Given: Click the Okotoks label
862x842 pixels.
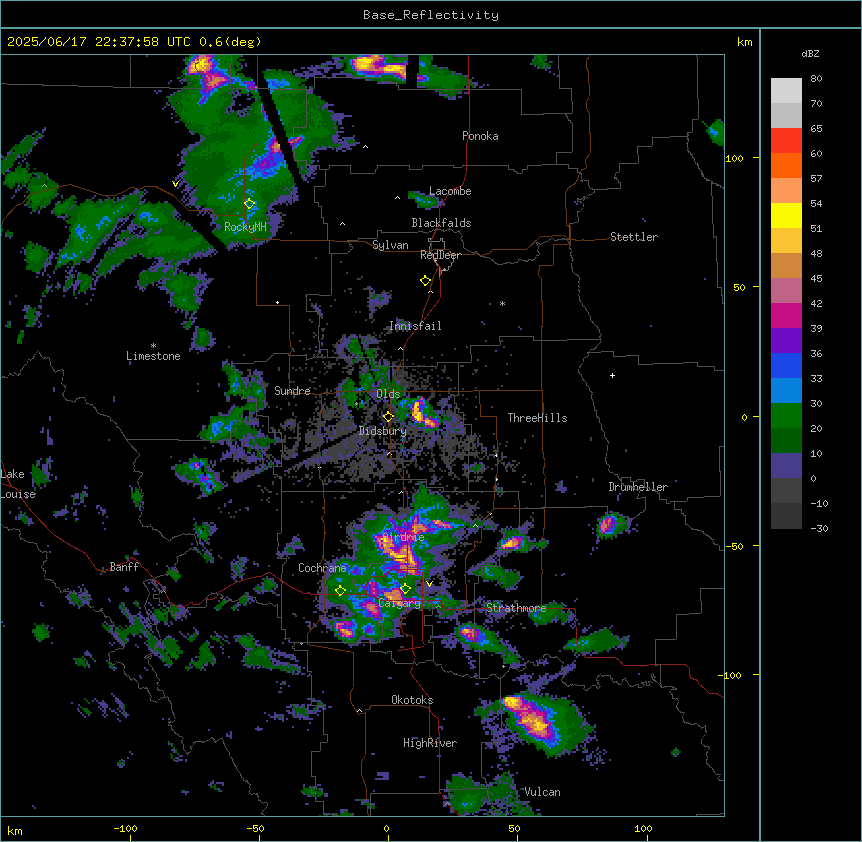Looking at the screenshot, I should (x=412, y=700).
